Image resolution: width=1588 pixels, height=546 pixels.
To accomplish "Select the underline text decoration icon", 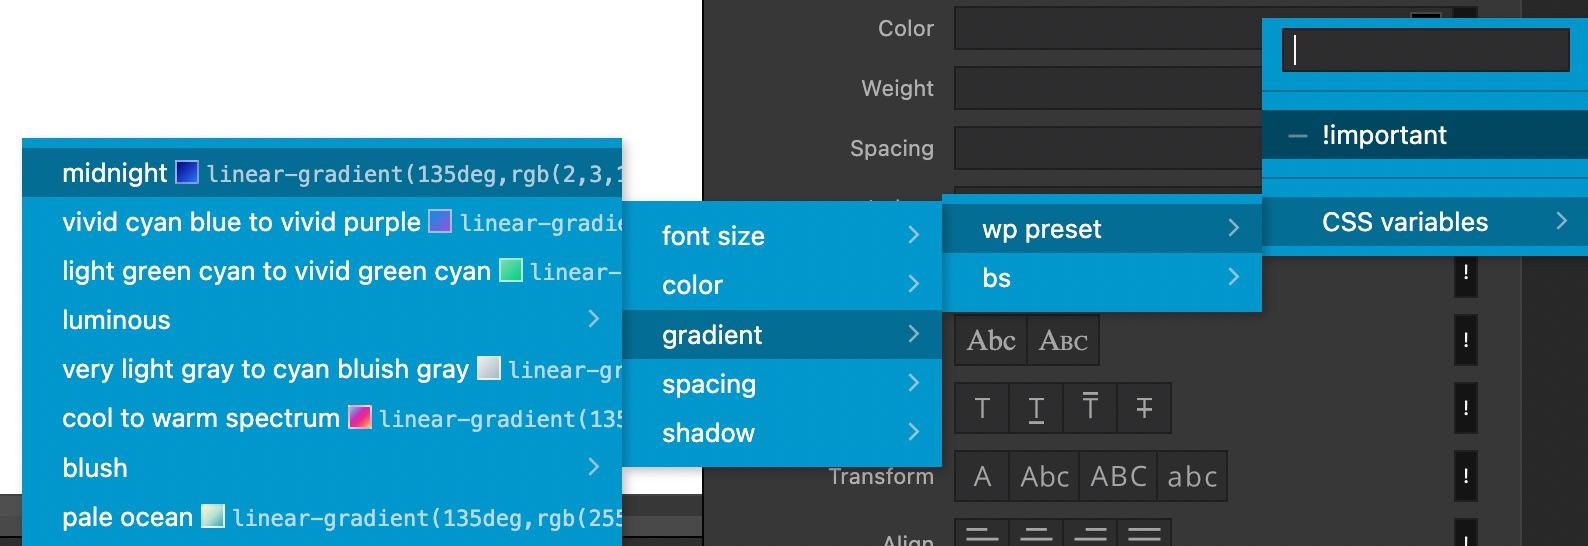I will (x=1036, y=407).
